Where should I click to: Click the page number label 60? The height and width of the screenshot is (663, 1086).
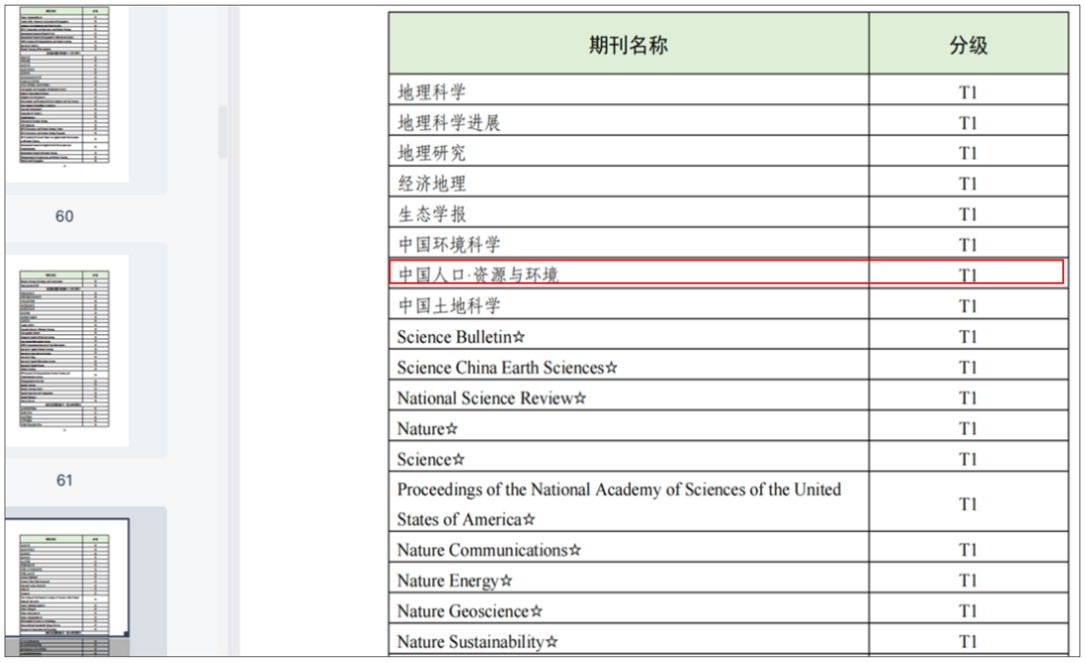point(64,216)
